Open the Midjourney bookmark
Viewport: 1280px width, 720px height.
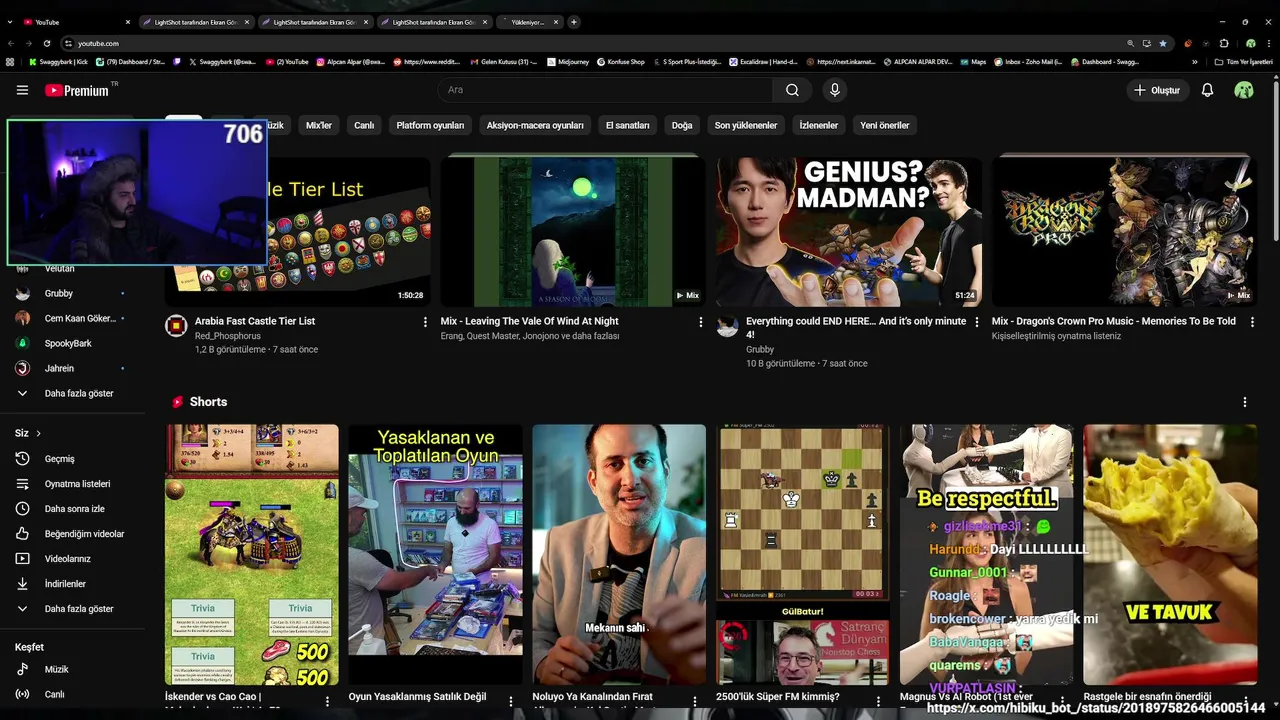(x=568, y=62)
